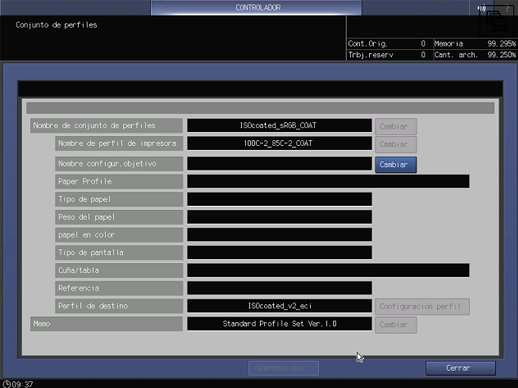Click the Referencia label
518x388 pixels.
click(119, 288)
